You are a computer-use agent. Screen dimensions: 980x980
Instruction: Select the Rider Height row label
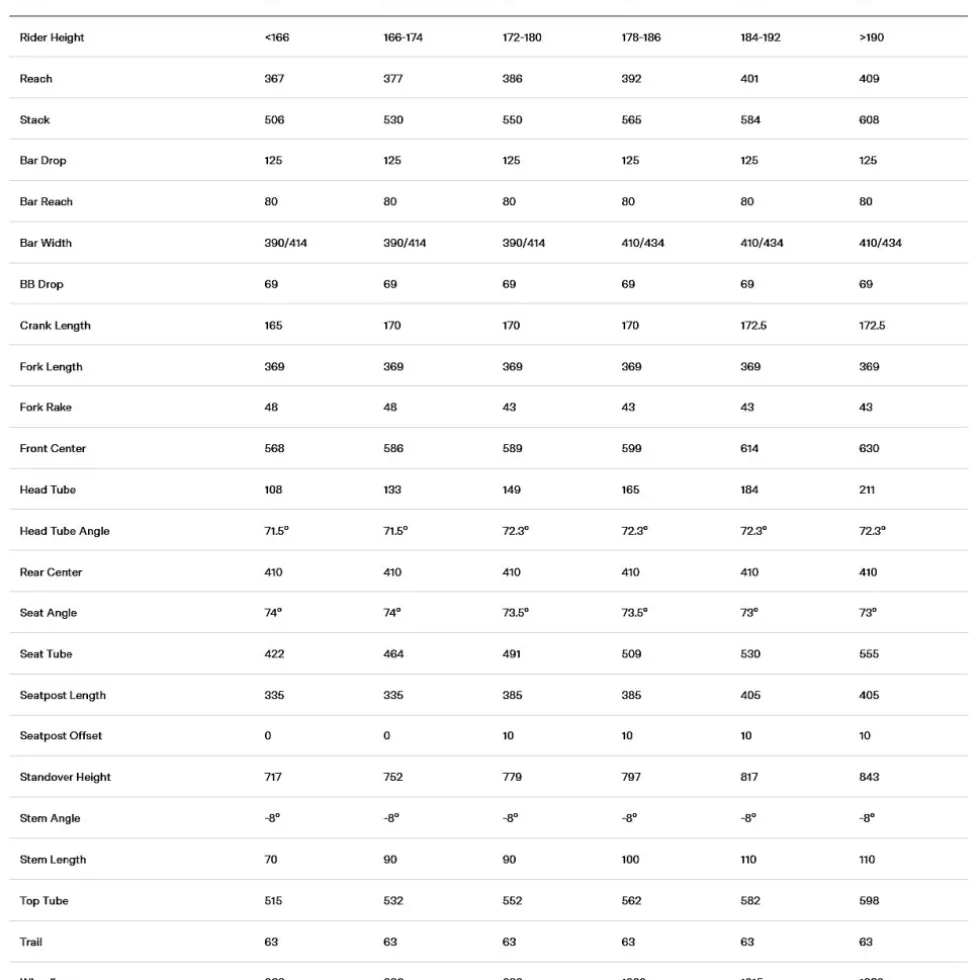point(52,38)
